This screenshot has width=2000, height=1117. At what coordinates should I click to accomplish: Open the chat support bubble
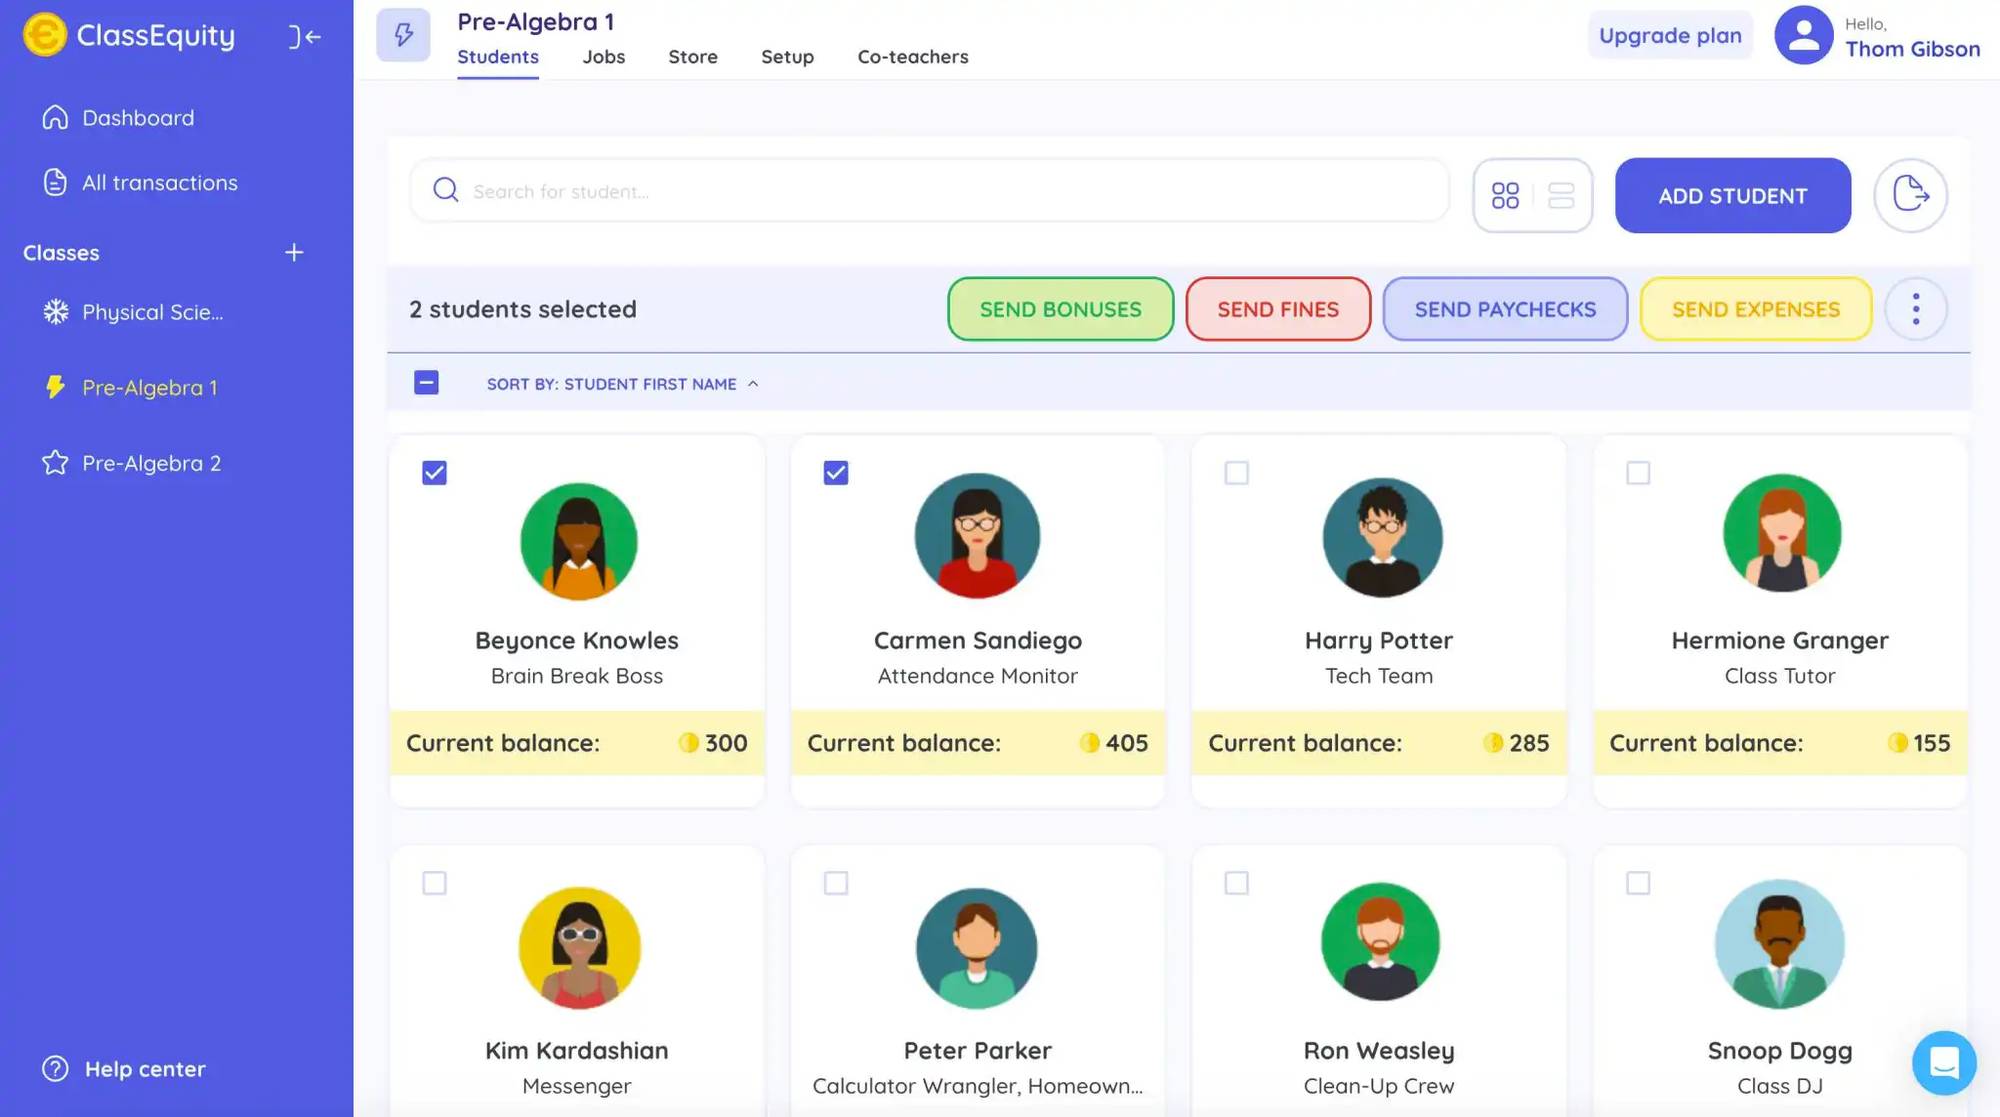click(1944, 1063)
